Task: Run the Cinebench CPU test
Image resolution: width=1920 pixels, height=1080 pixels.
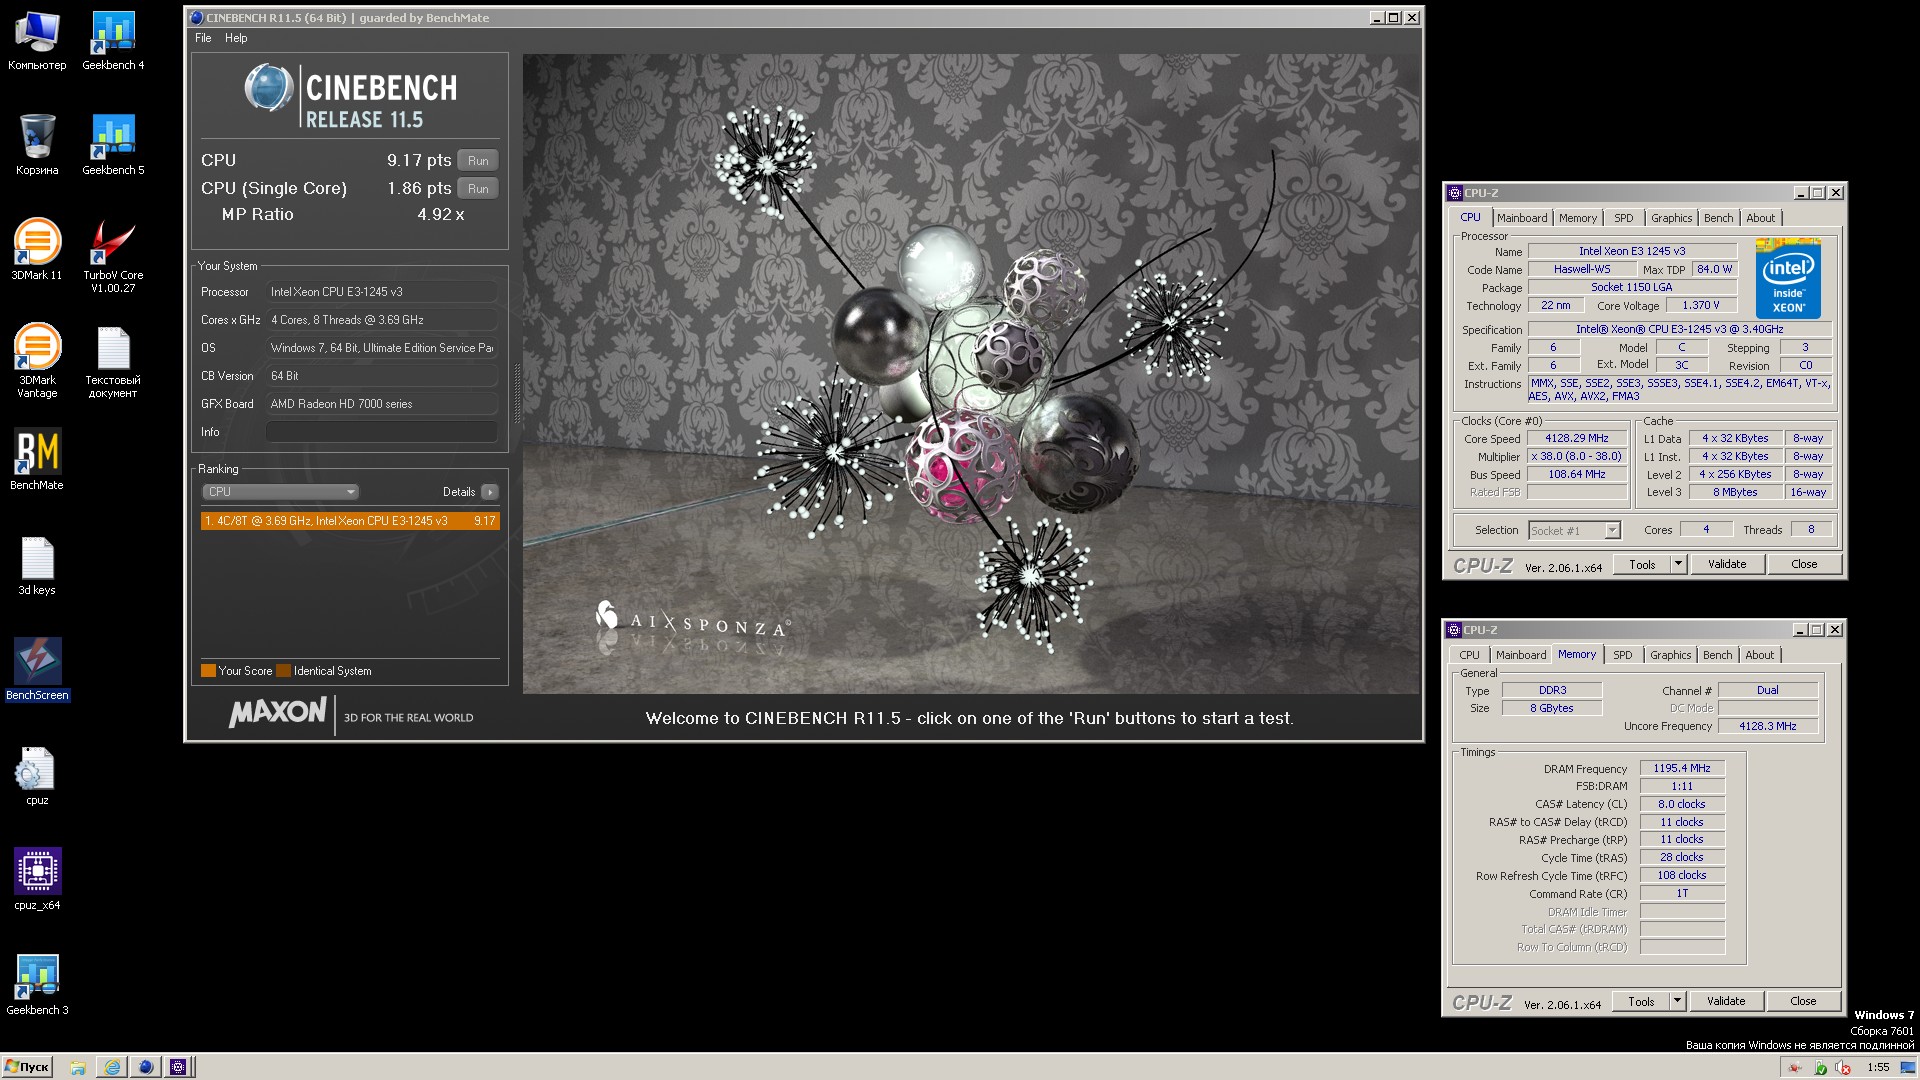Action: pyautogui.click(x=478, y=160)
